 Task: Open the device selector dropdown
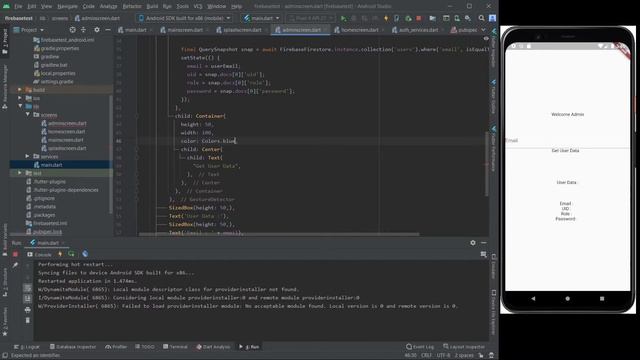[184, 18]
